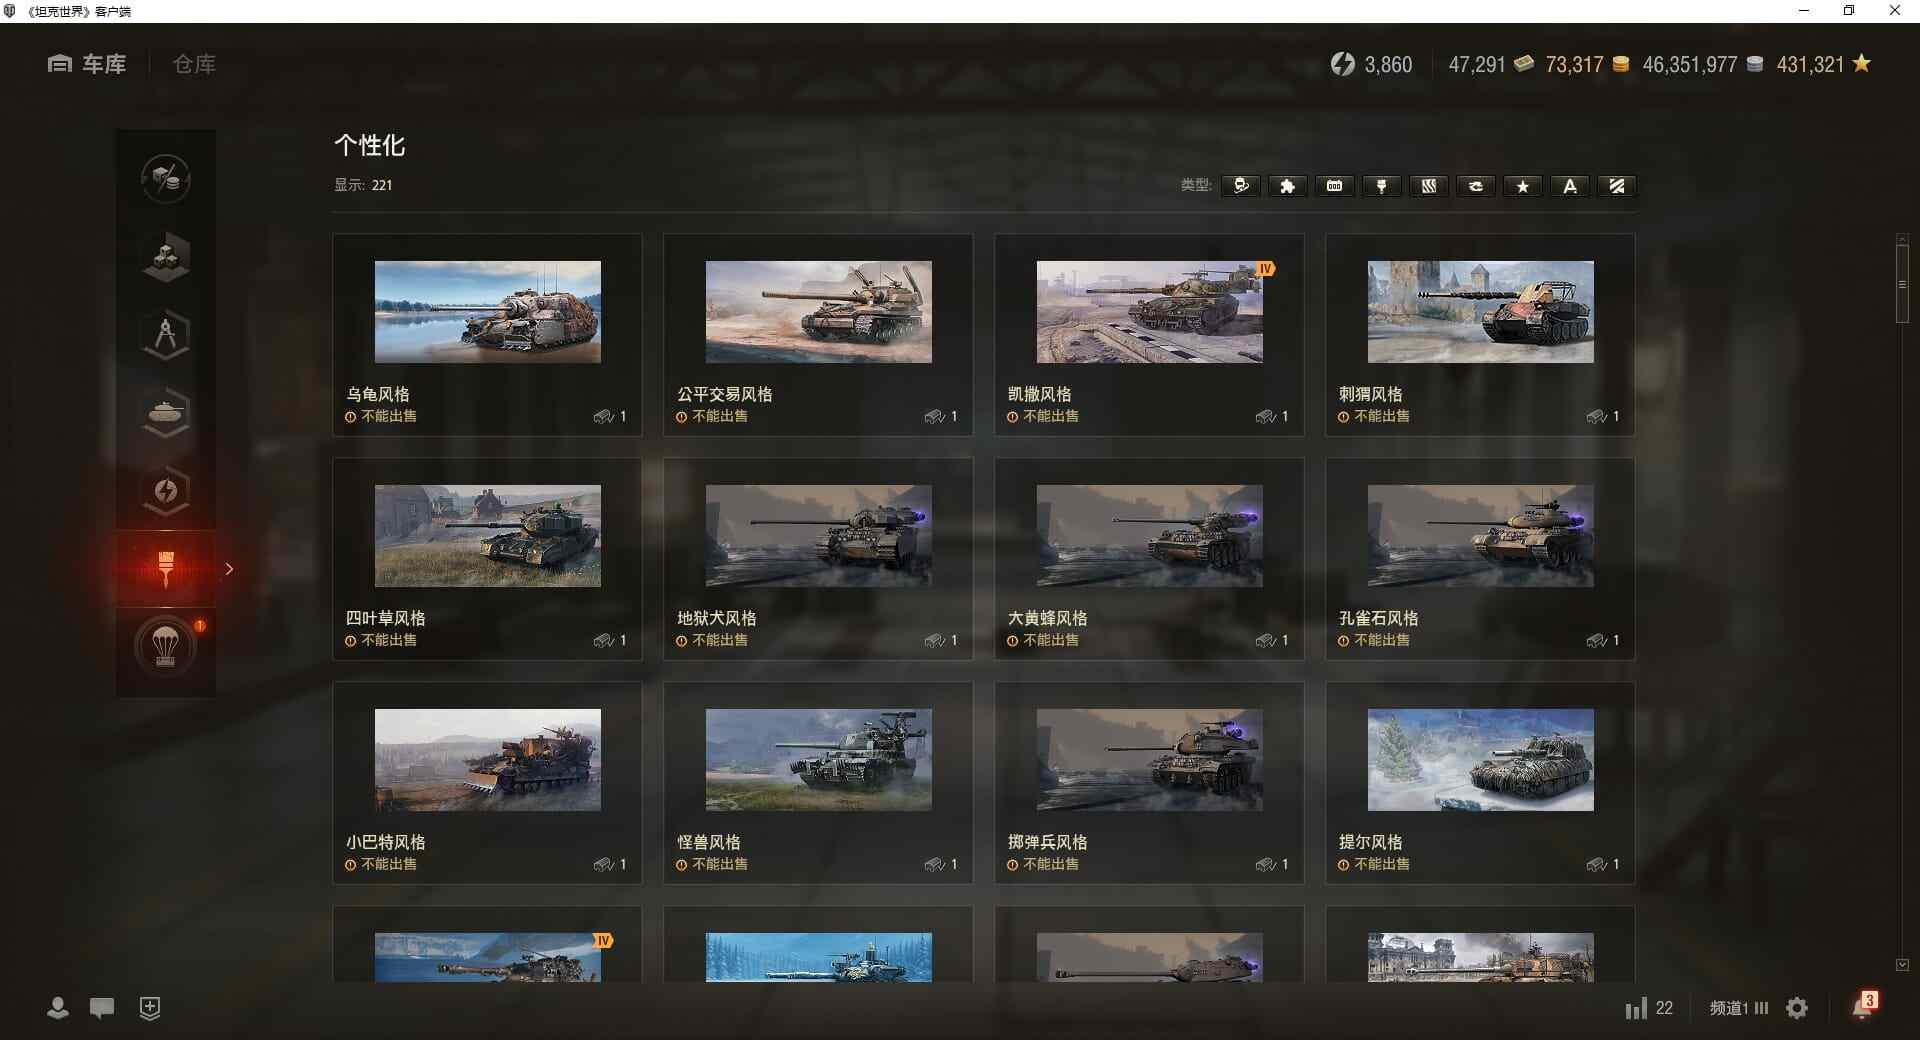1920x1040 pixels.
Task: Expand the sidebar with the arrow chevron
Action: click(229, 568)
